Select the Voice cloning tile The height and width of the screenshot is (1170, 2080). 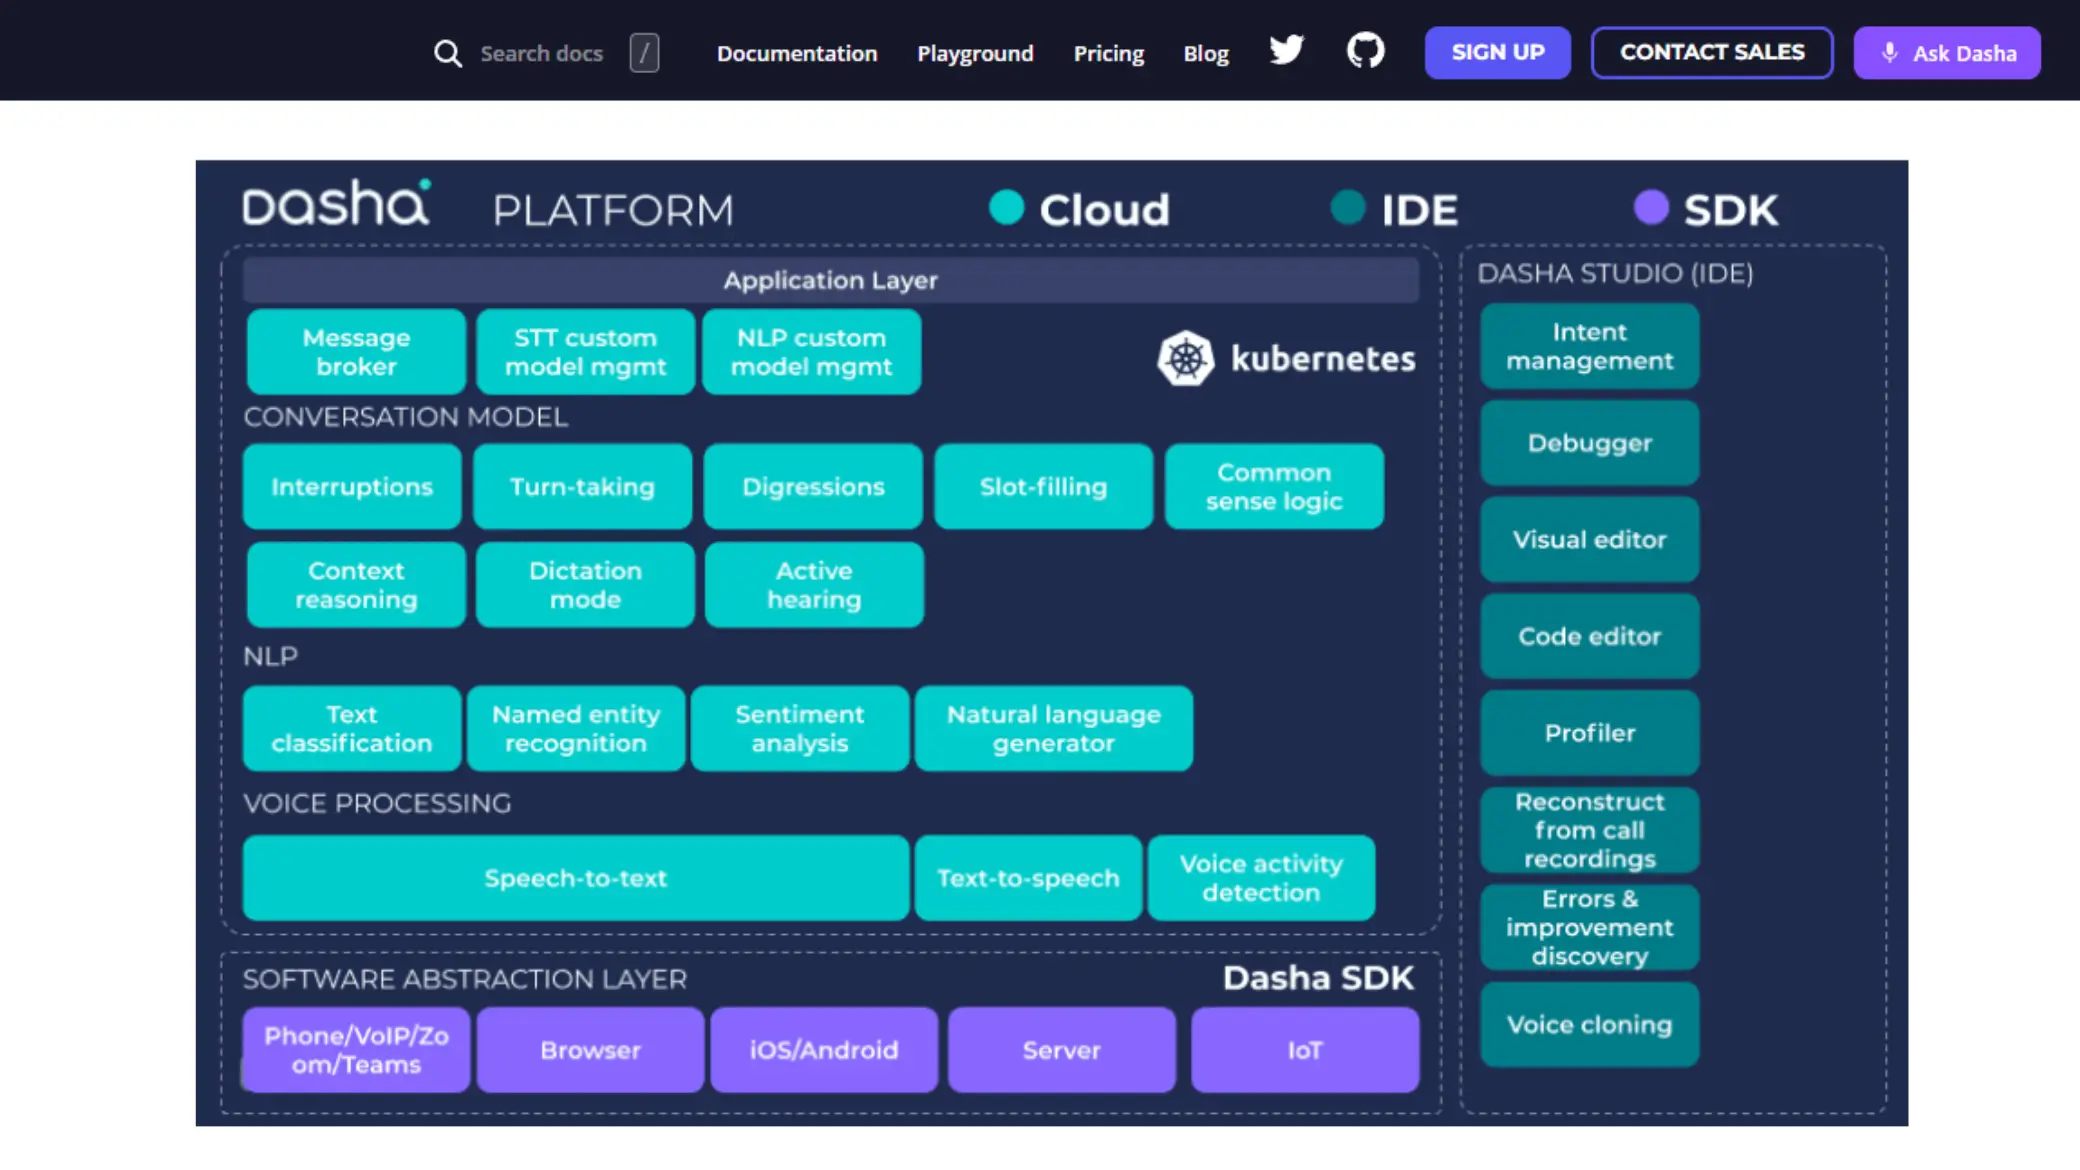point(1589,1025)
